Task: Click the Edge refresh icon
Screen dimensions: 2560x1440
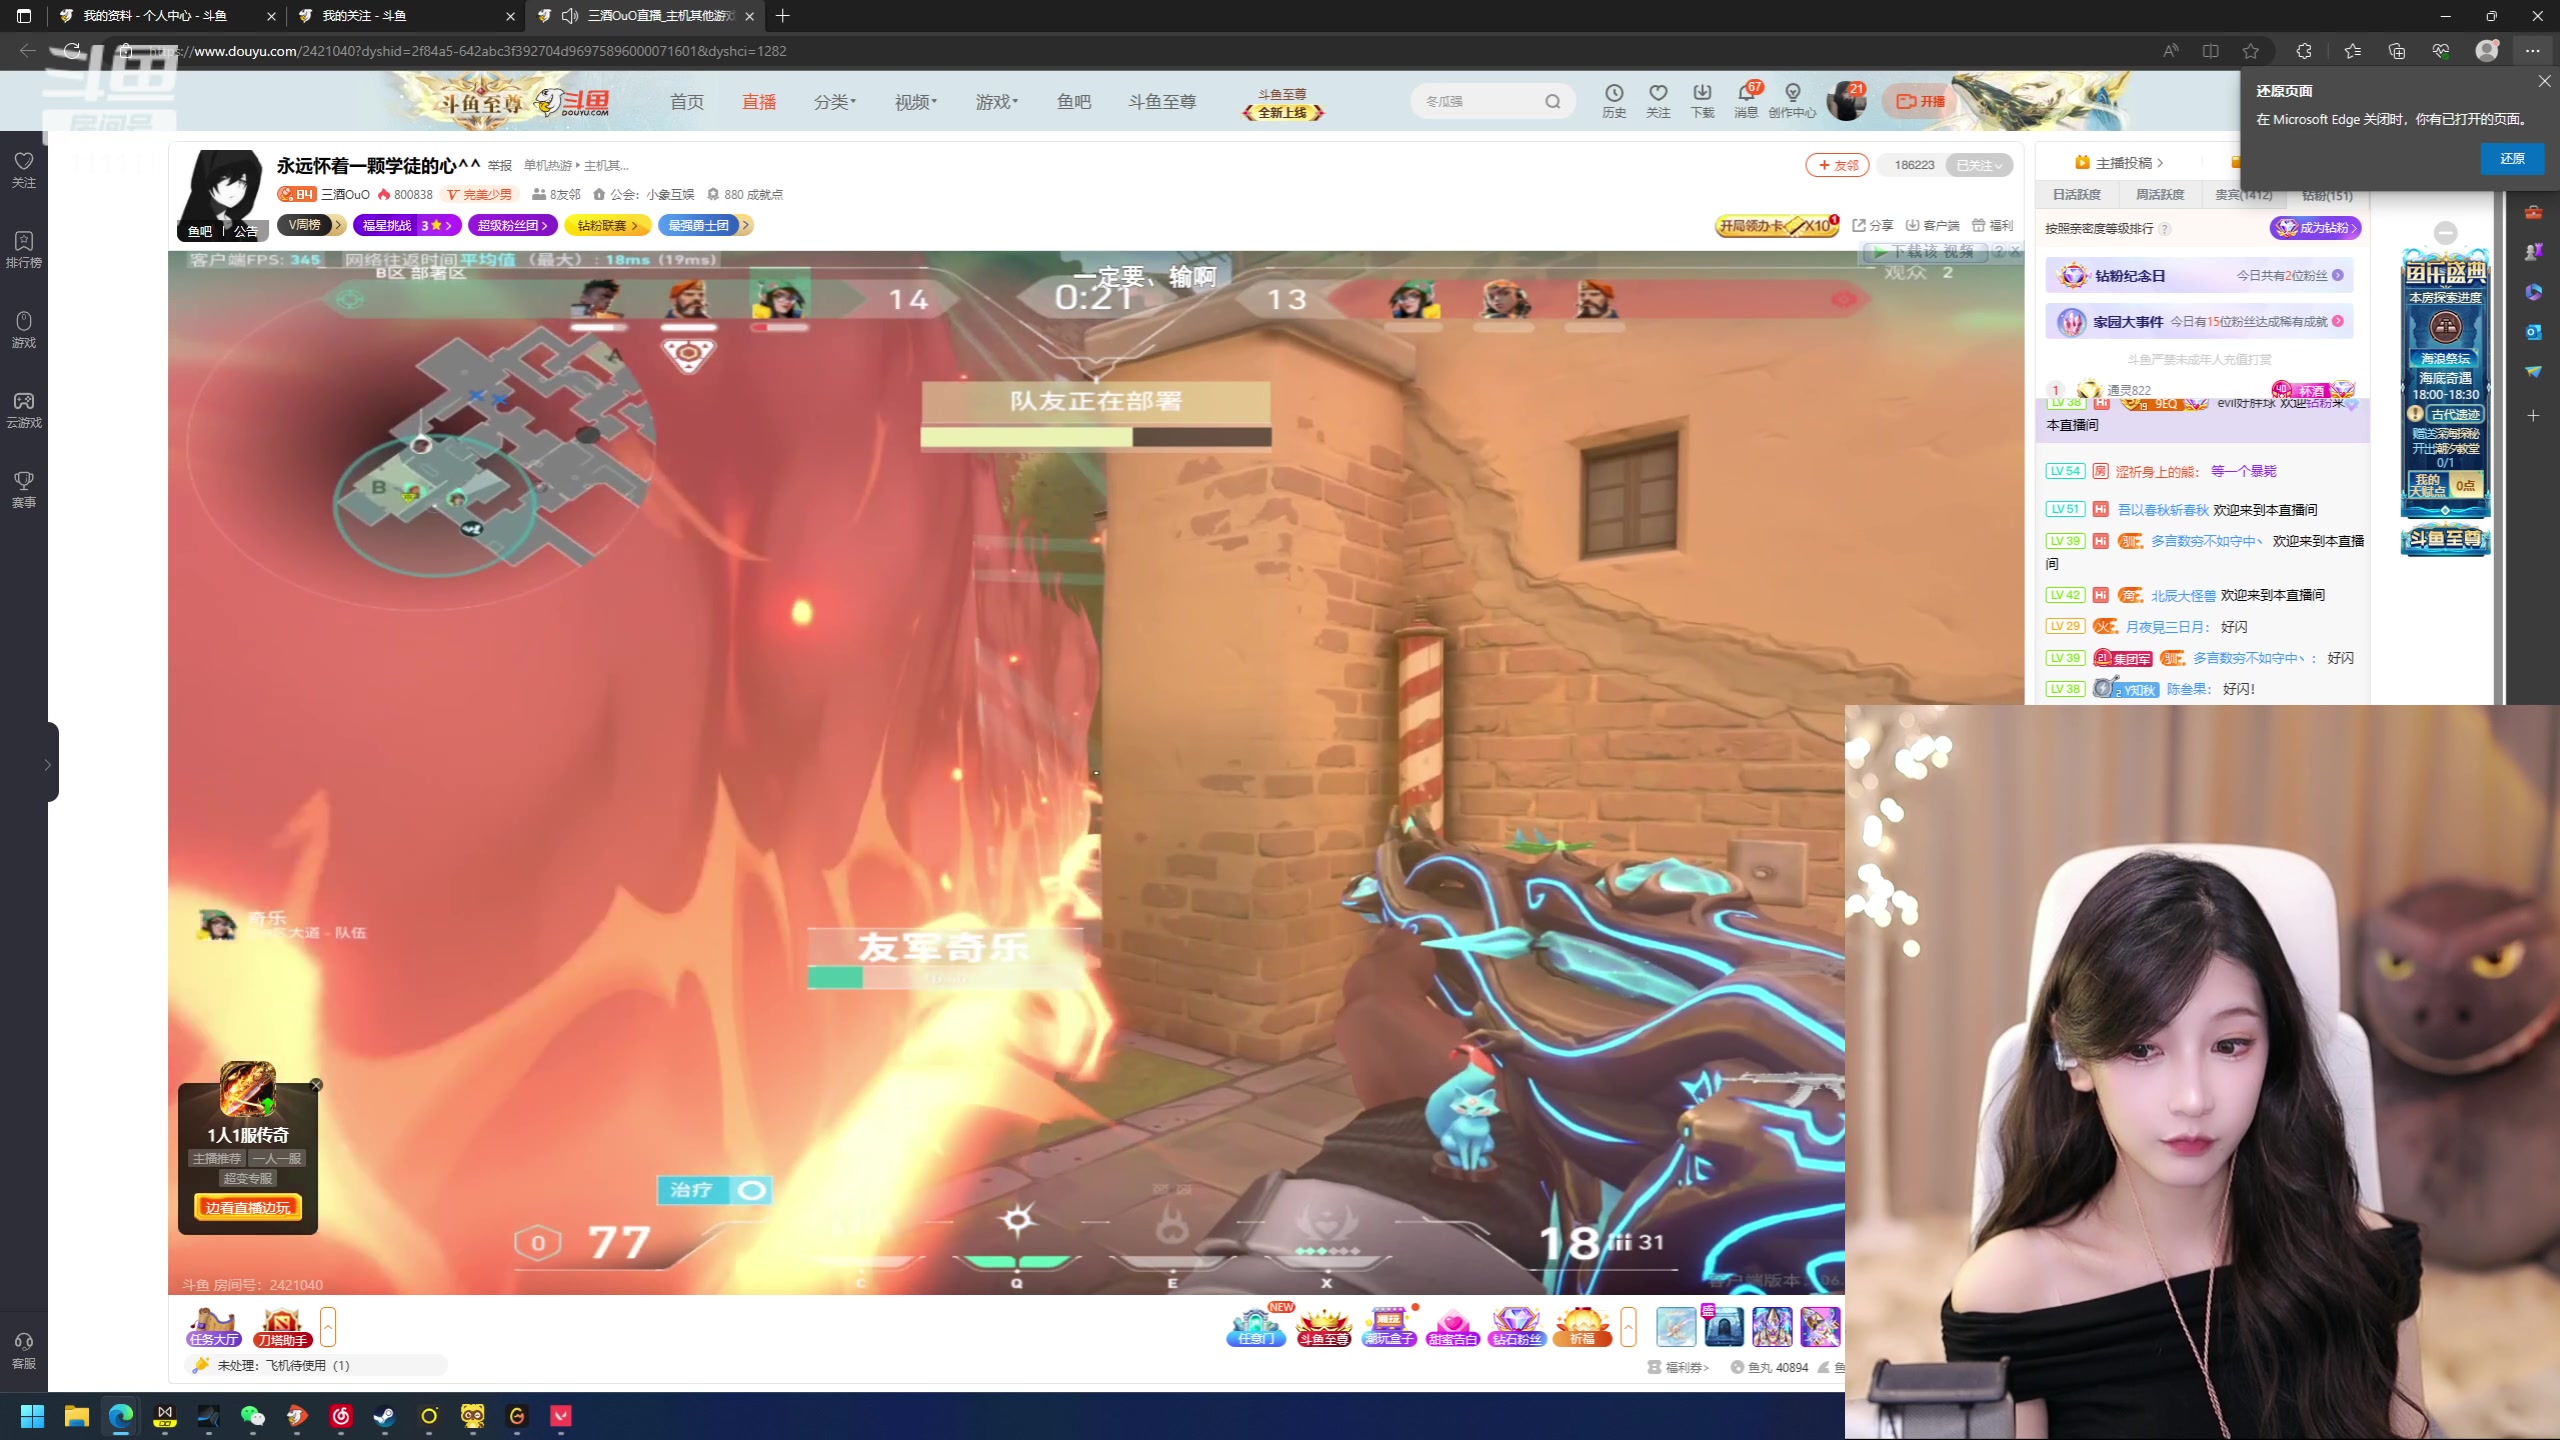Action: click(72, 51)
